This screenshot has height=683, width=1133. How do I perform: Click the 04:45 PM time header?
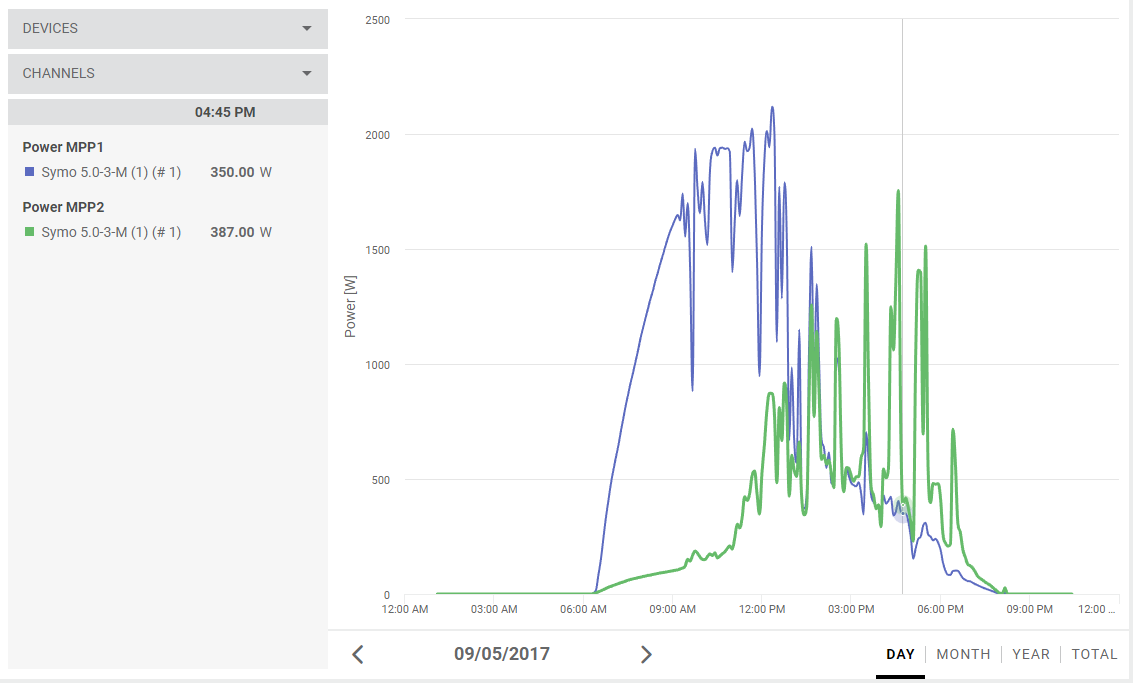point(225,112)
